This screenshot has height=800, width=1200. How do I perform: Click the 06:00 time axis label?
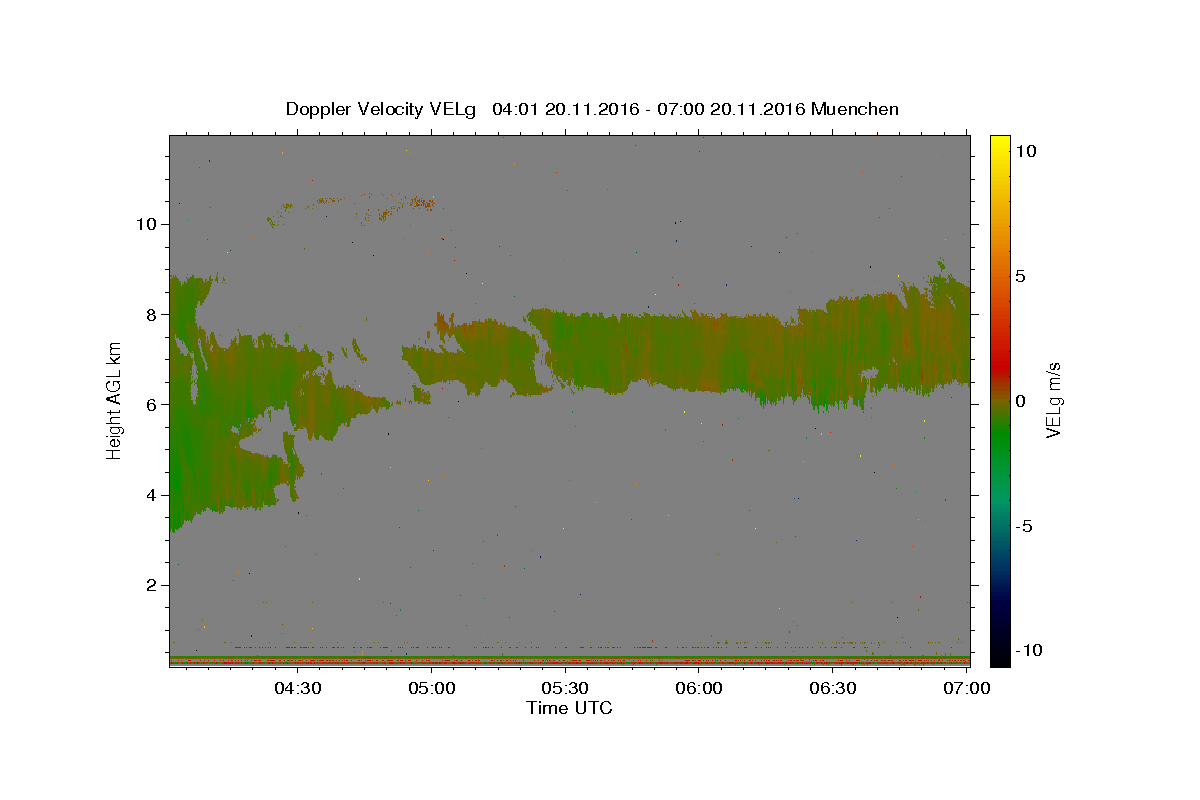[x=699, y=688]
